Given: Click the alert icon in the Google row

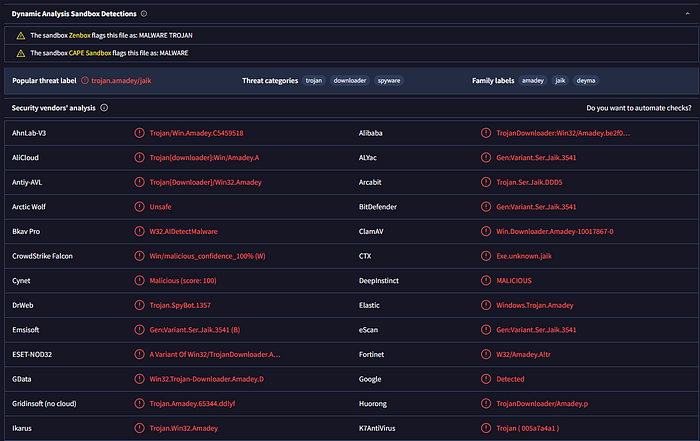Looking at the screenshot, I should click(x=486, y=379).
